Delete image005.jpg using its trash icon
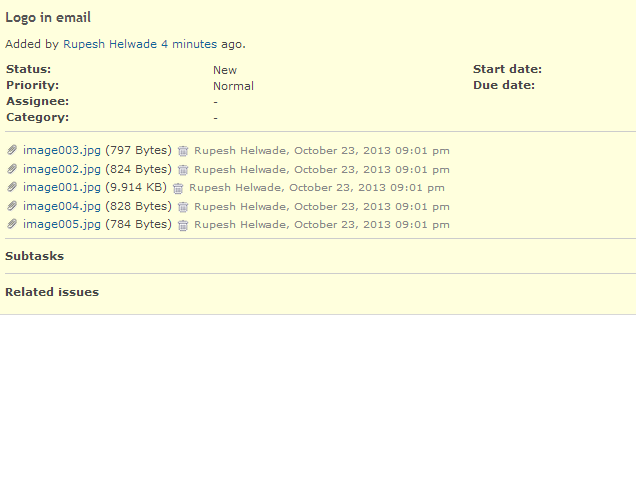 point(183,225)
